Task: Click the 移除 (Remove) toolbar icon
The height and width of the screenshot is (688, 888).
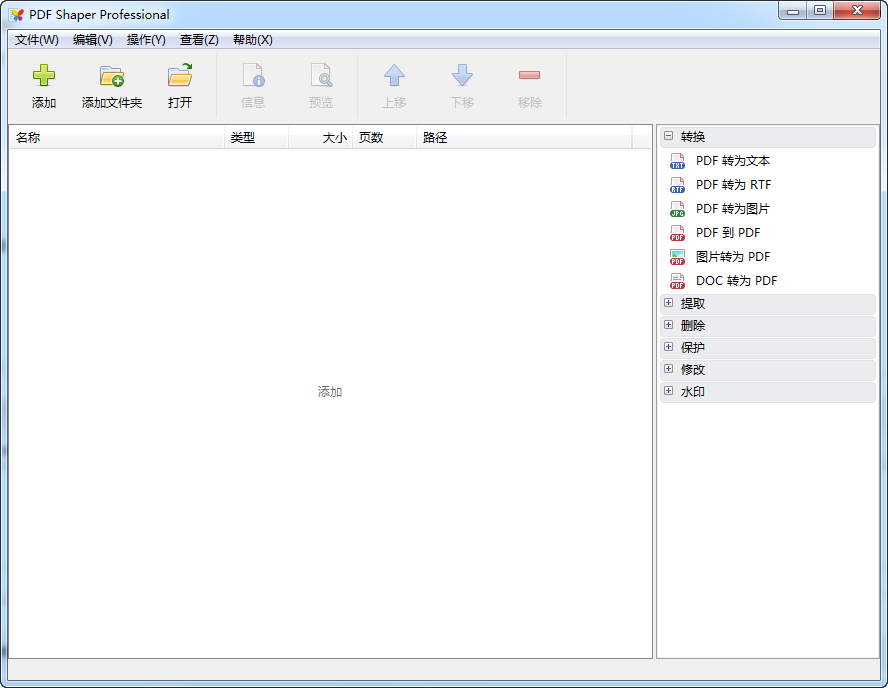Action: [529, 85]
